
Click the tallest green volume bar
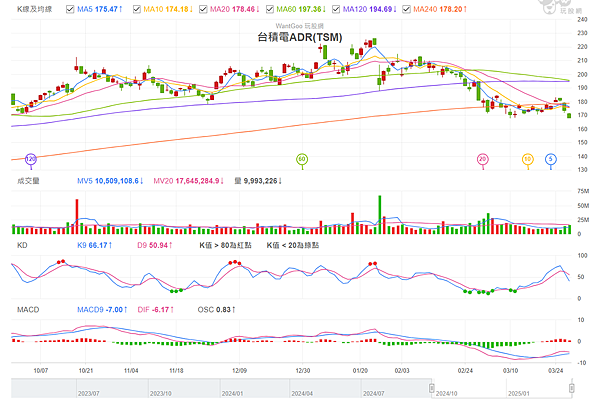point(380,215)
